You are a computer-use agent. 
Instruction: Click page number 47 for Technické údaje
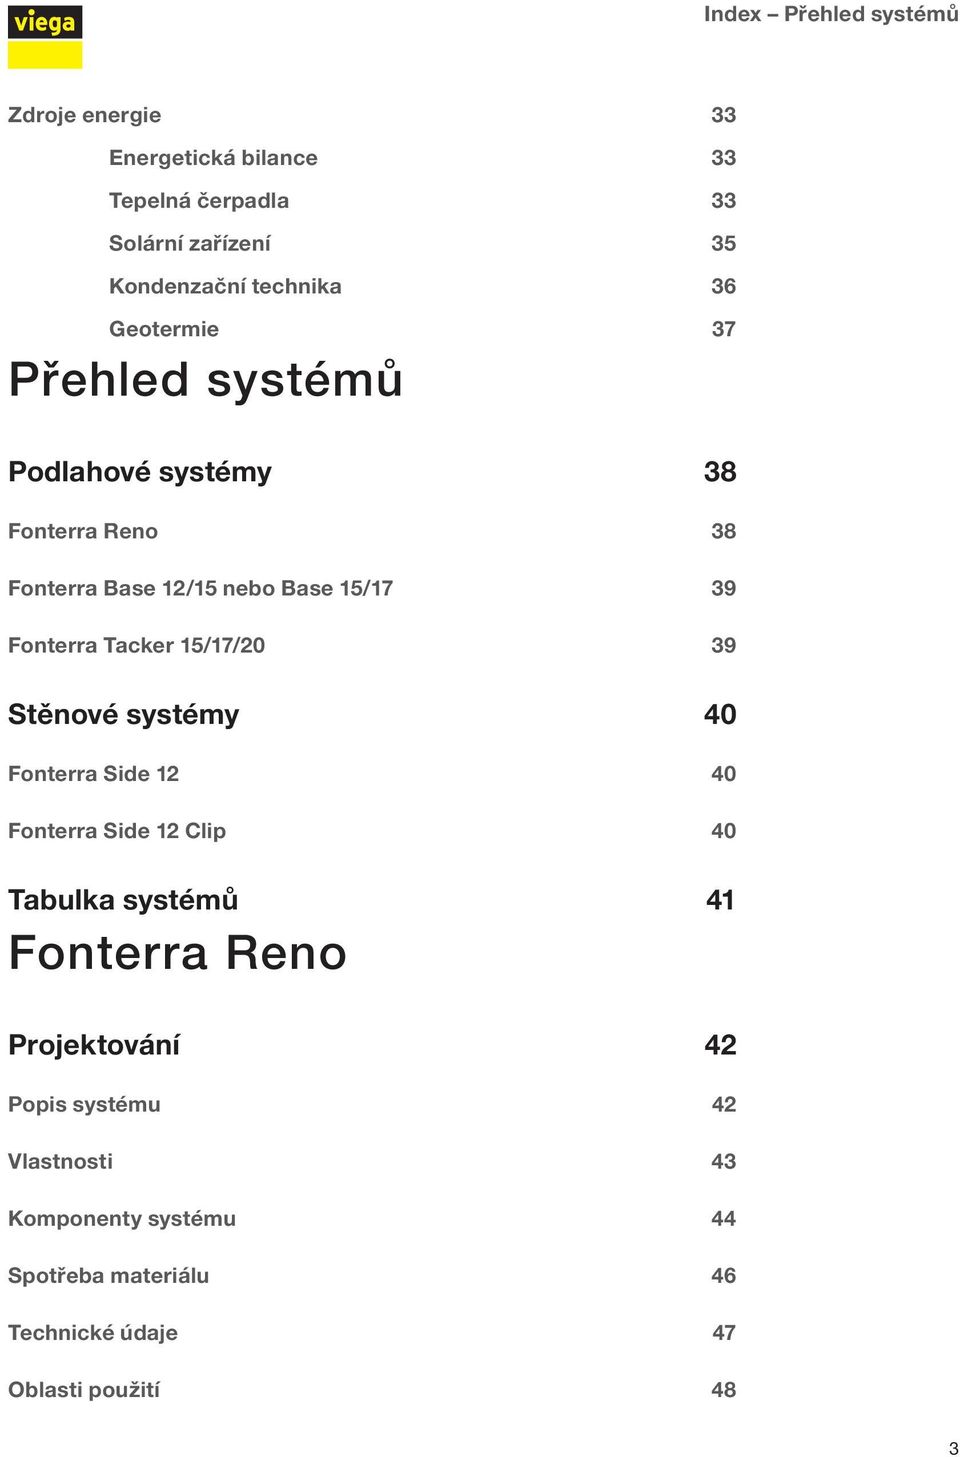pyautogui.click(x=724, y=1333)
